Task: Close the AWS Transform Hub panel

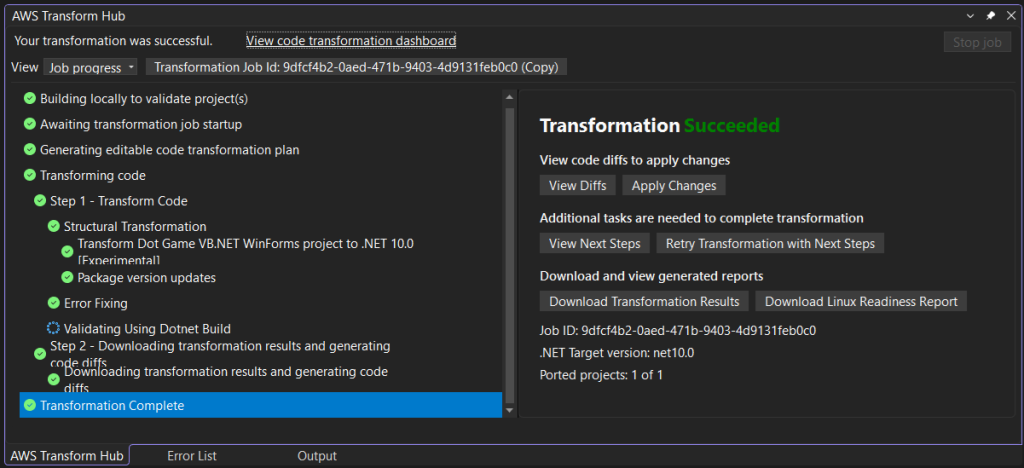Action: tap(1011, 16)
